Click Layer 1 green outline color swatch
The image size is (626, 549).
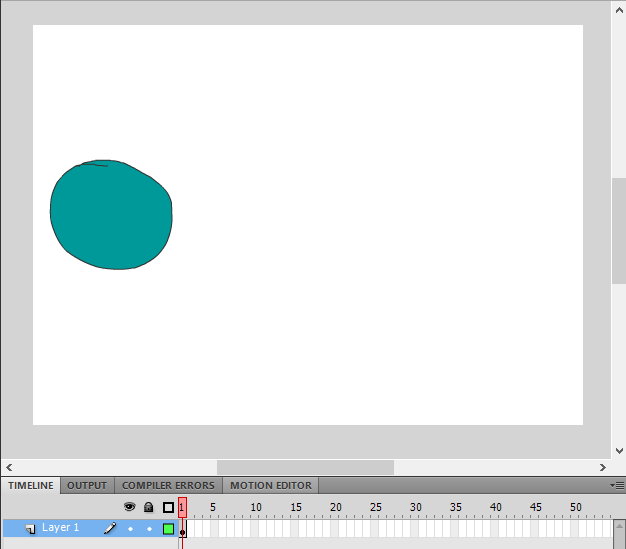click(168, 529)
